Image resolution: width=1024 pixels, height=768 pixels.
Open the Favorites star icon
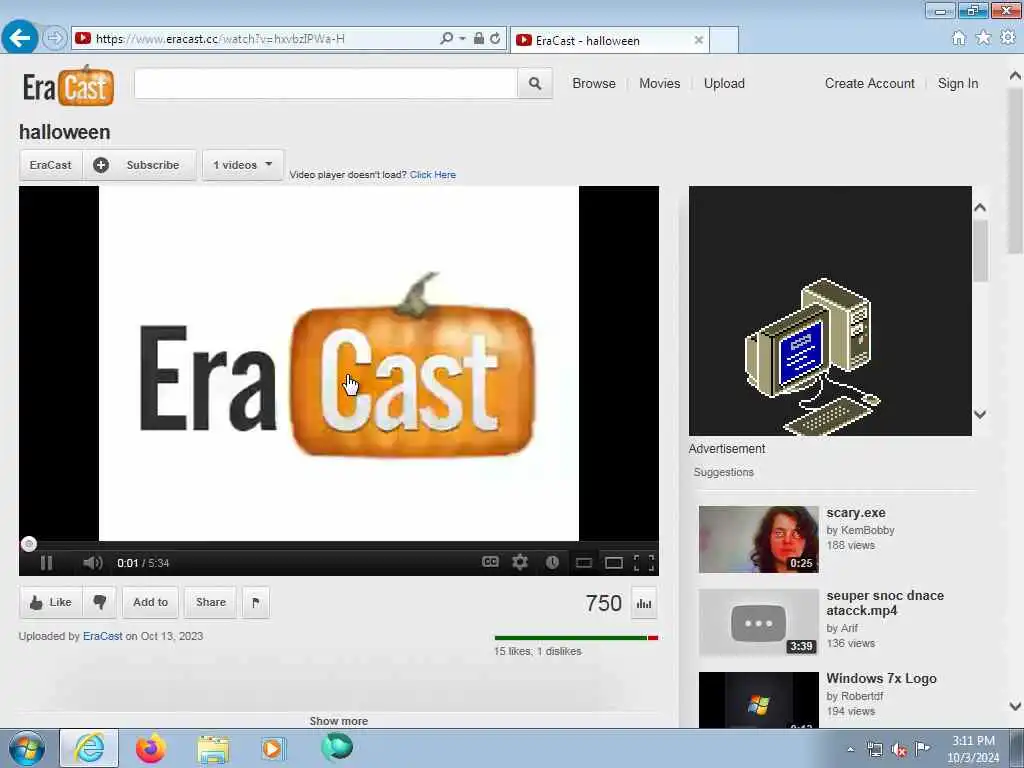pyautogui.click(x=983, y=38)
